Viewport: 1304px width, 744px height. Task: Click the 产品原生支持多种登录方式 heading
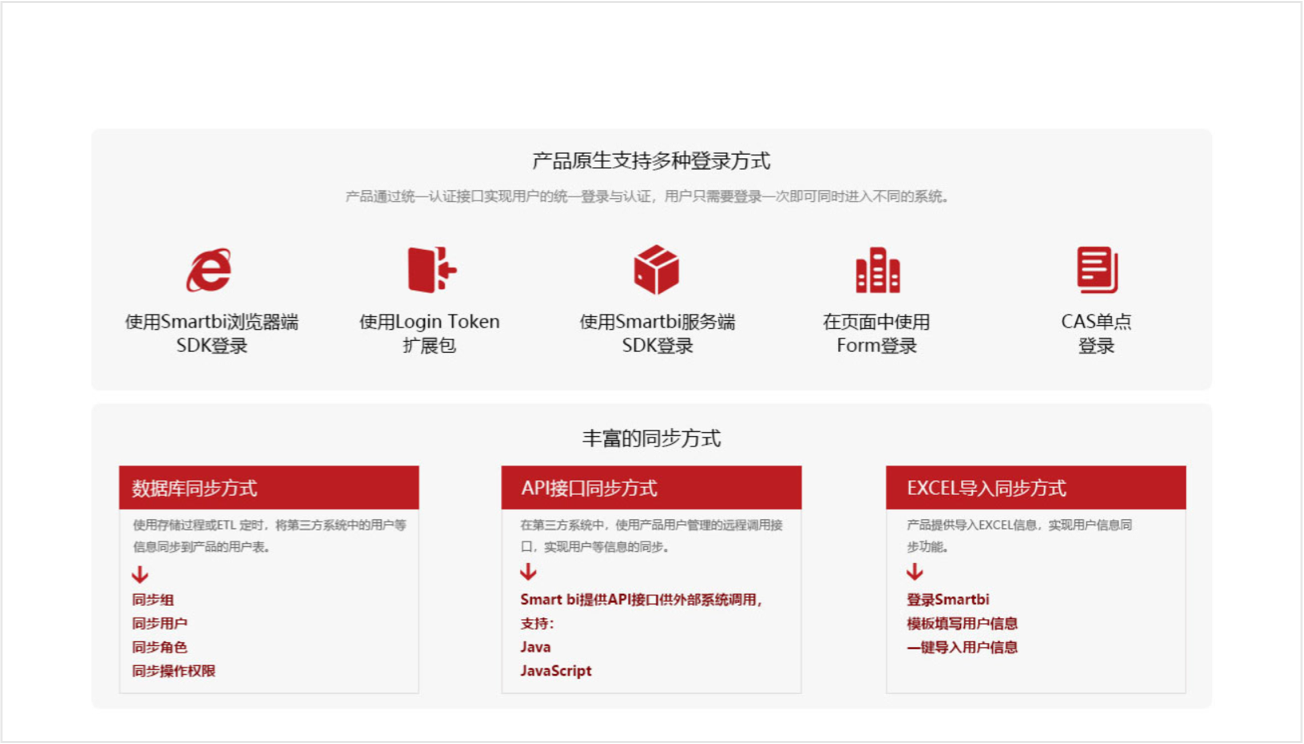click(x=651, y=161)
